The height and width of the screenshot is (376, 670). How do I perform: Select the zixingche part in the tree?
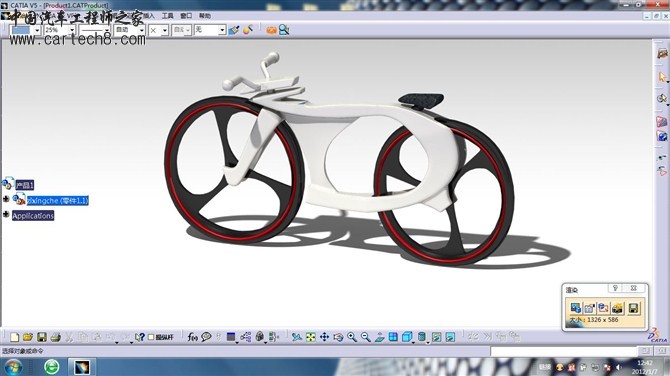tap(58, 200)
